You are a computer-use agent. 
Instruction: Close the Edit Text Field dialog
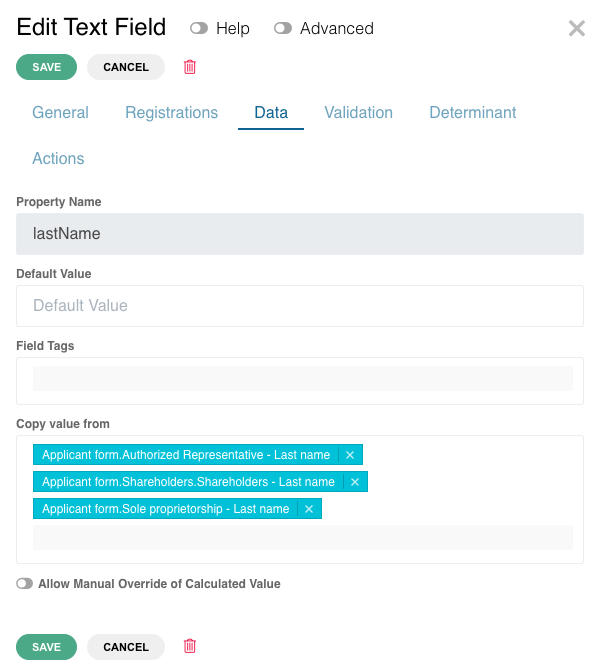coord(577,29)
